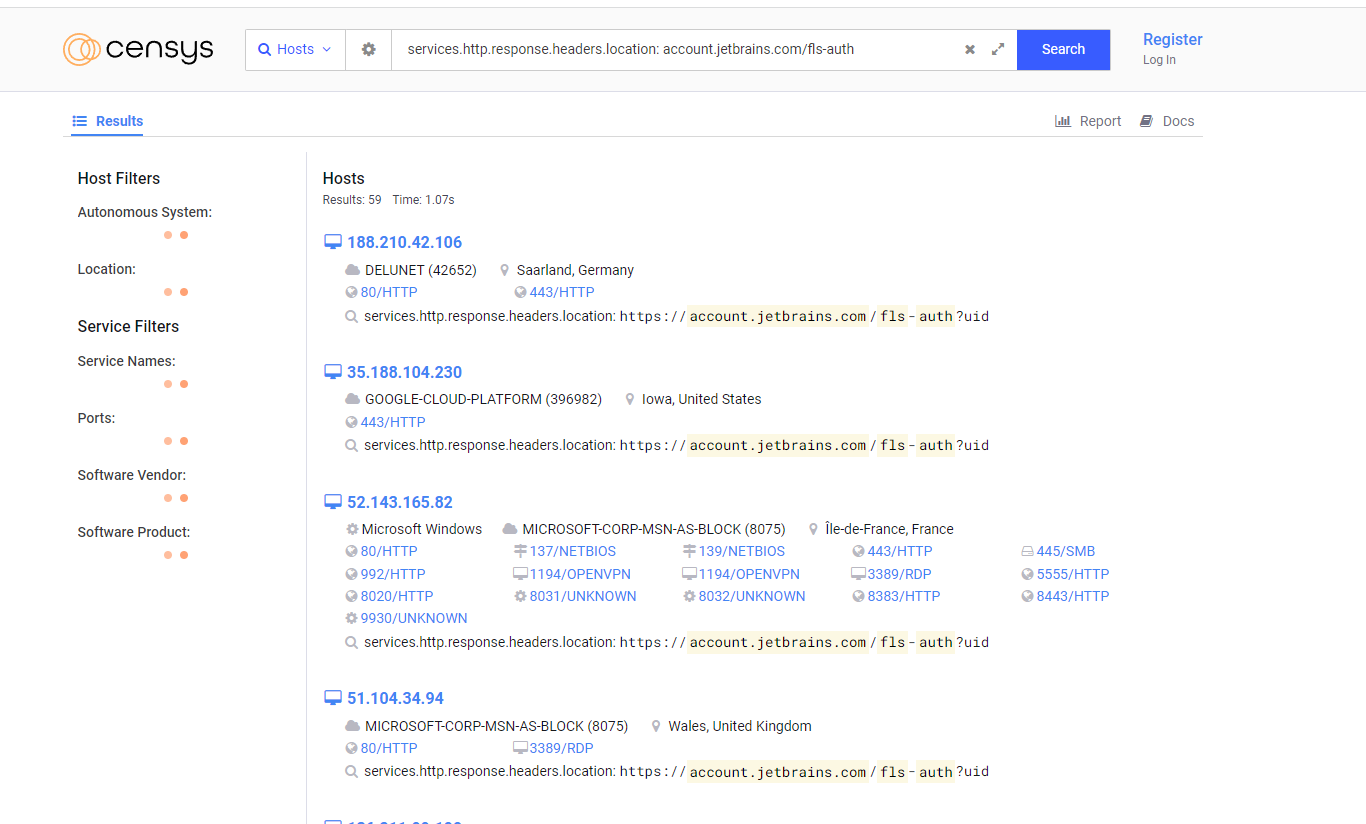The width and height of the screenshot is (1366, 824).
Task: Open 80/HTTP service under 188.210.42.106
Action: [x=389, y=292]
